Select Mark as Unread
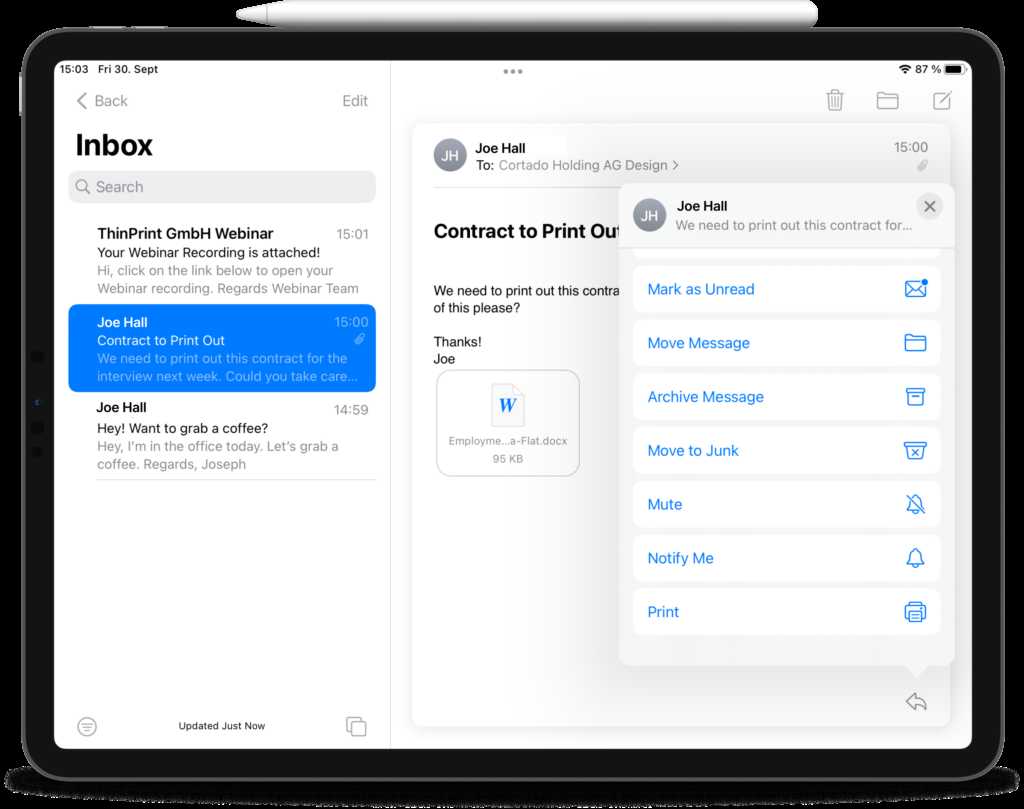Image resolution: width=1024 pixels, height=809 pixels. (x=786, y=289)
